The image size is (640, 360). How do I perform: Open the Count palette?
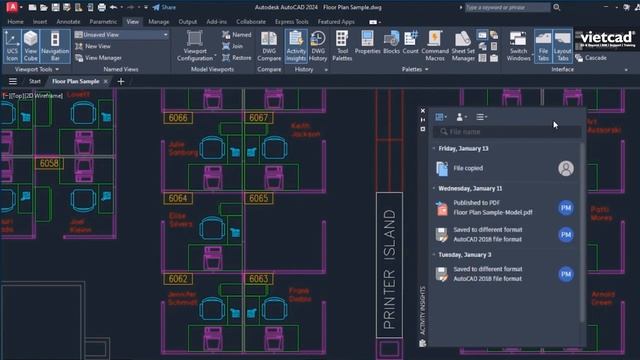pos(410,43)
